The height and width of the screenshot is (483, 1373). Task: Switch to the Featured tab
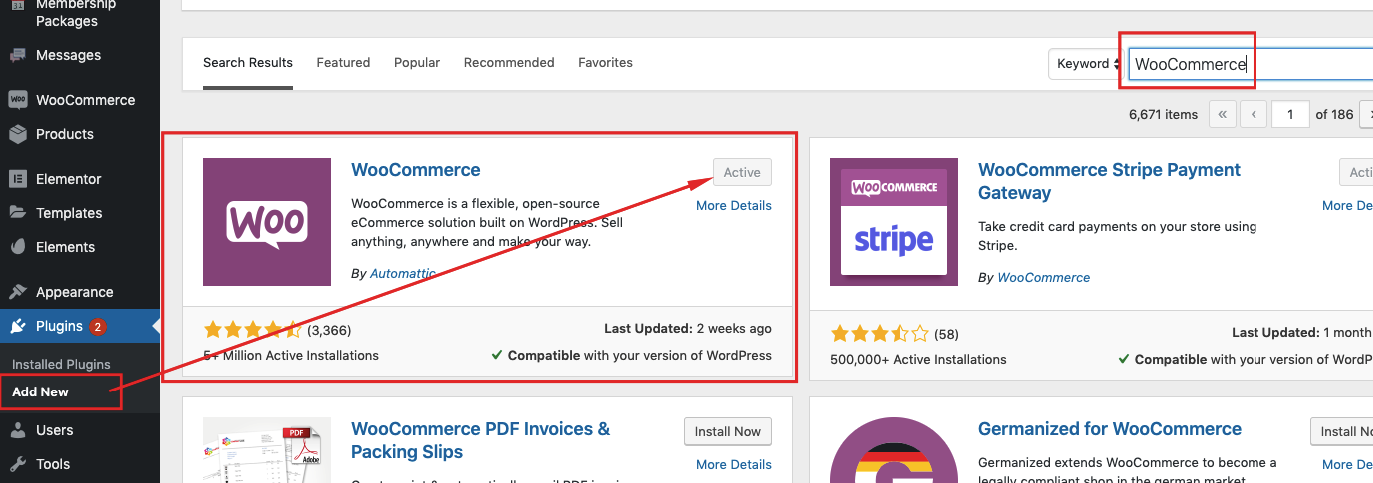343,62
